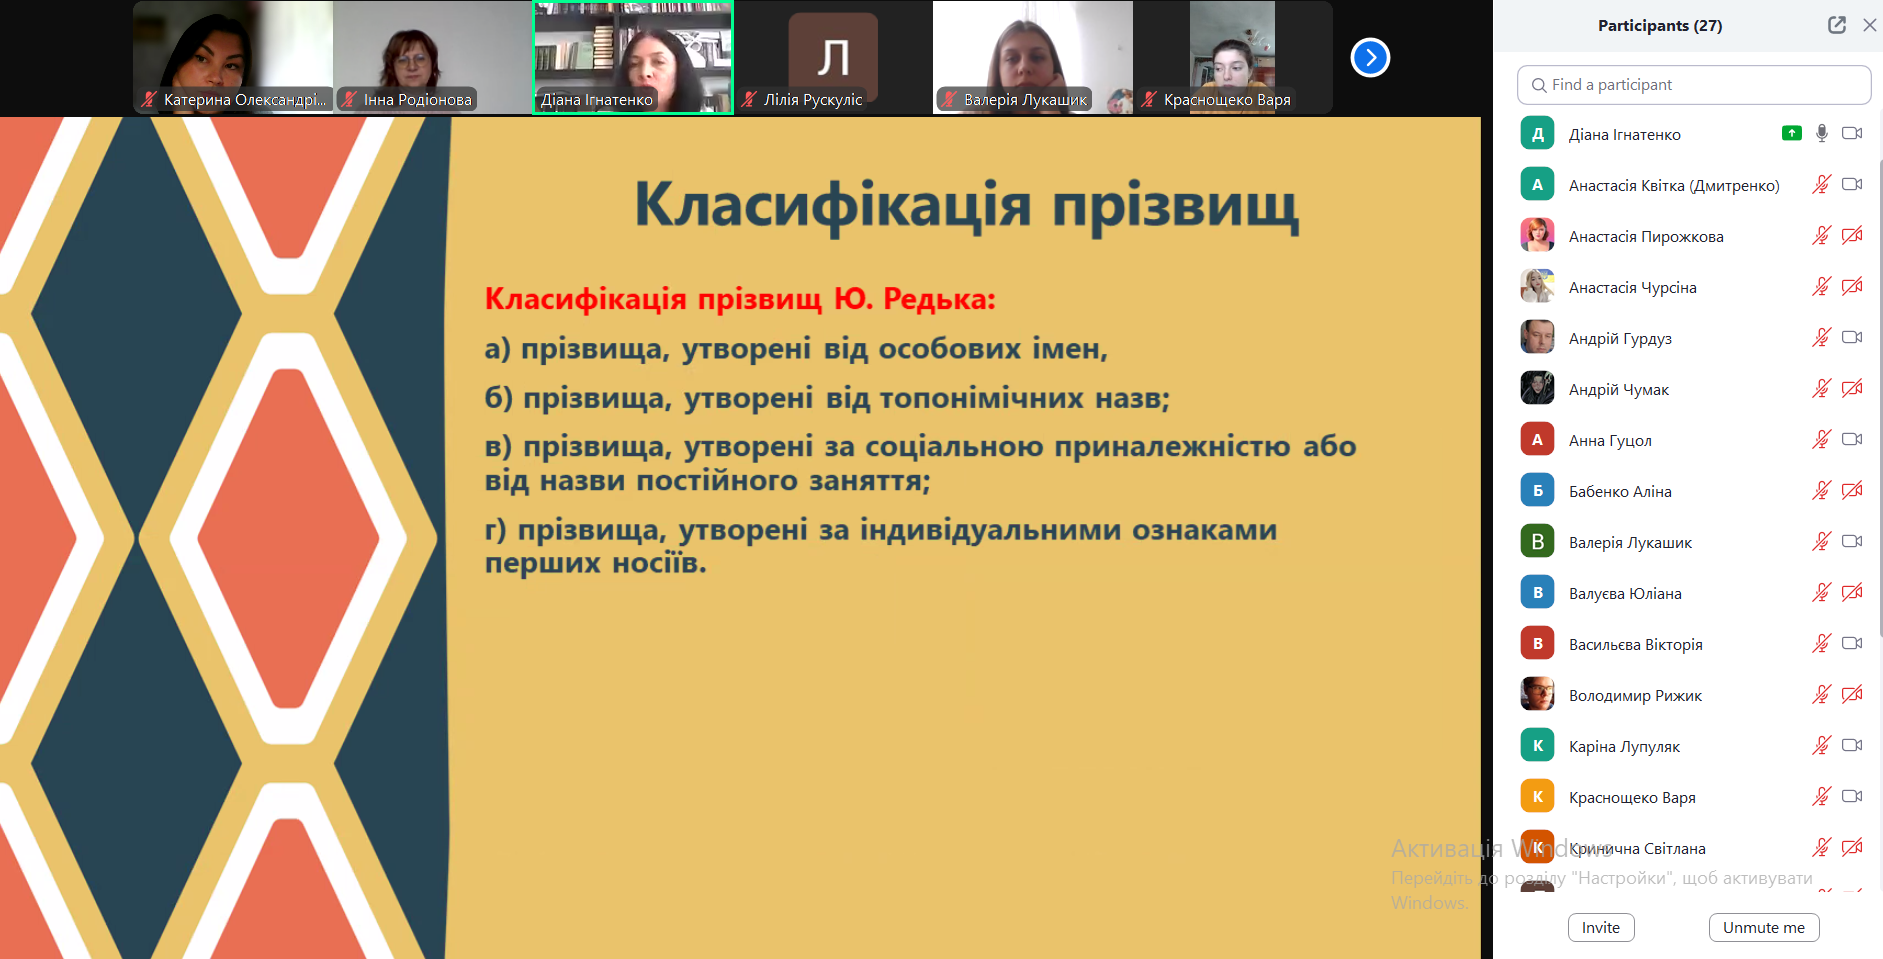Click muted mic icon for Андрій Чумак
Viewport: 1883px width, 959px height.
coord(1821,389)
